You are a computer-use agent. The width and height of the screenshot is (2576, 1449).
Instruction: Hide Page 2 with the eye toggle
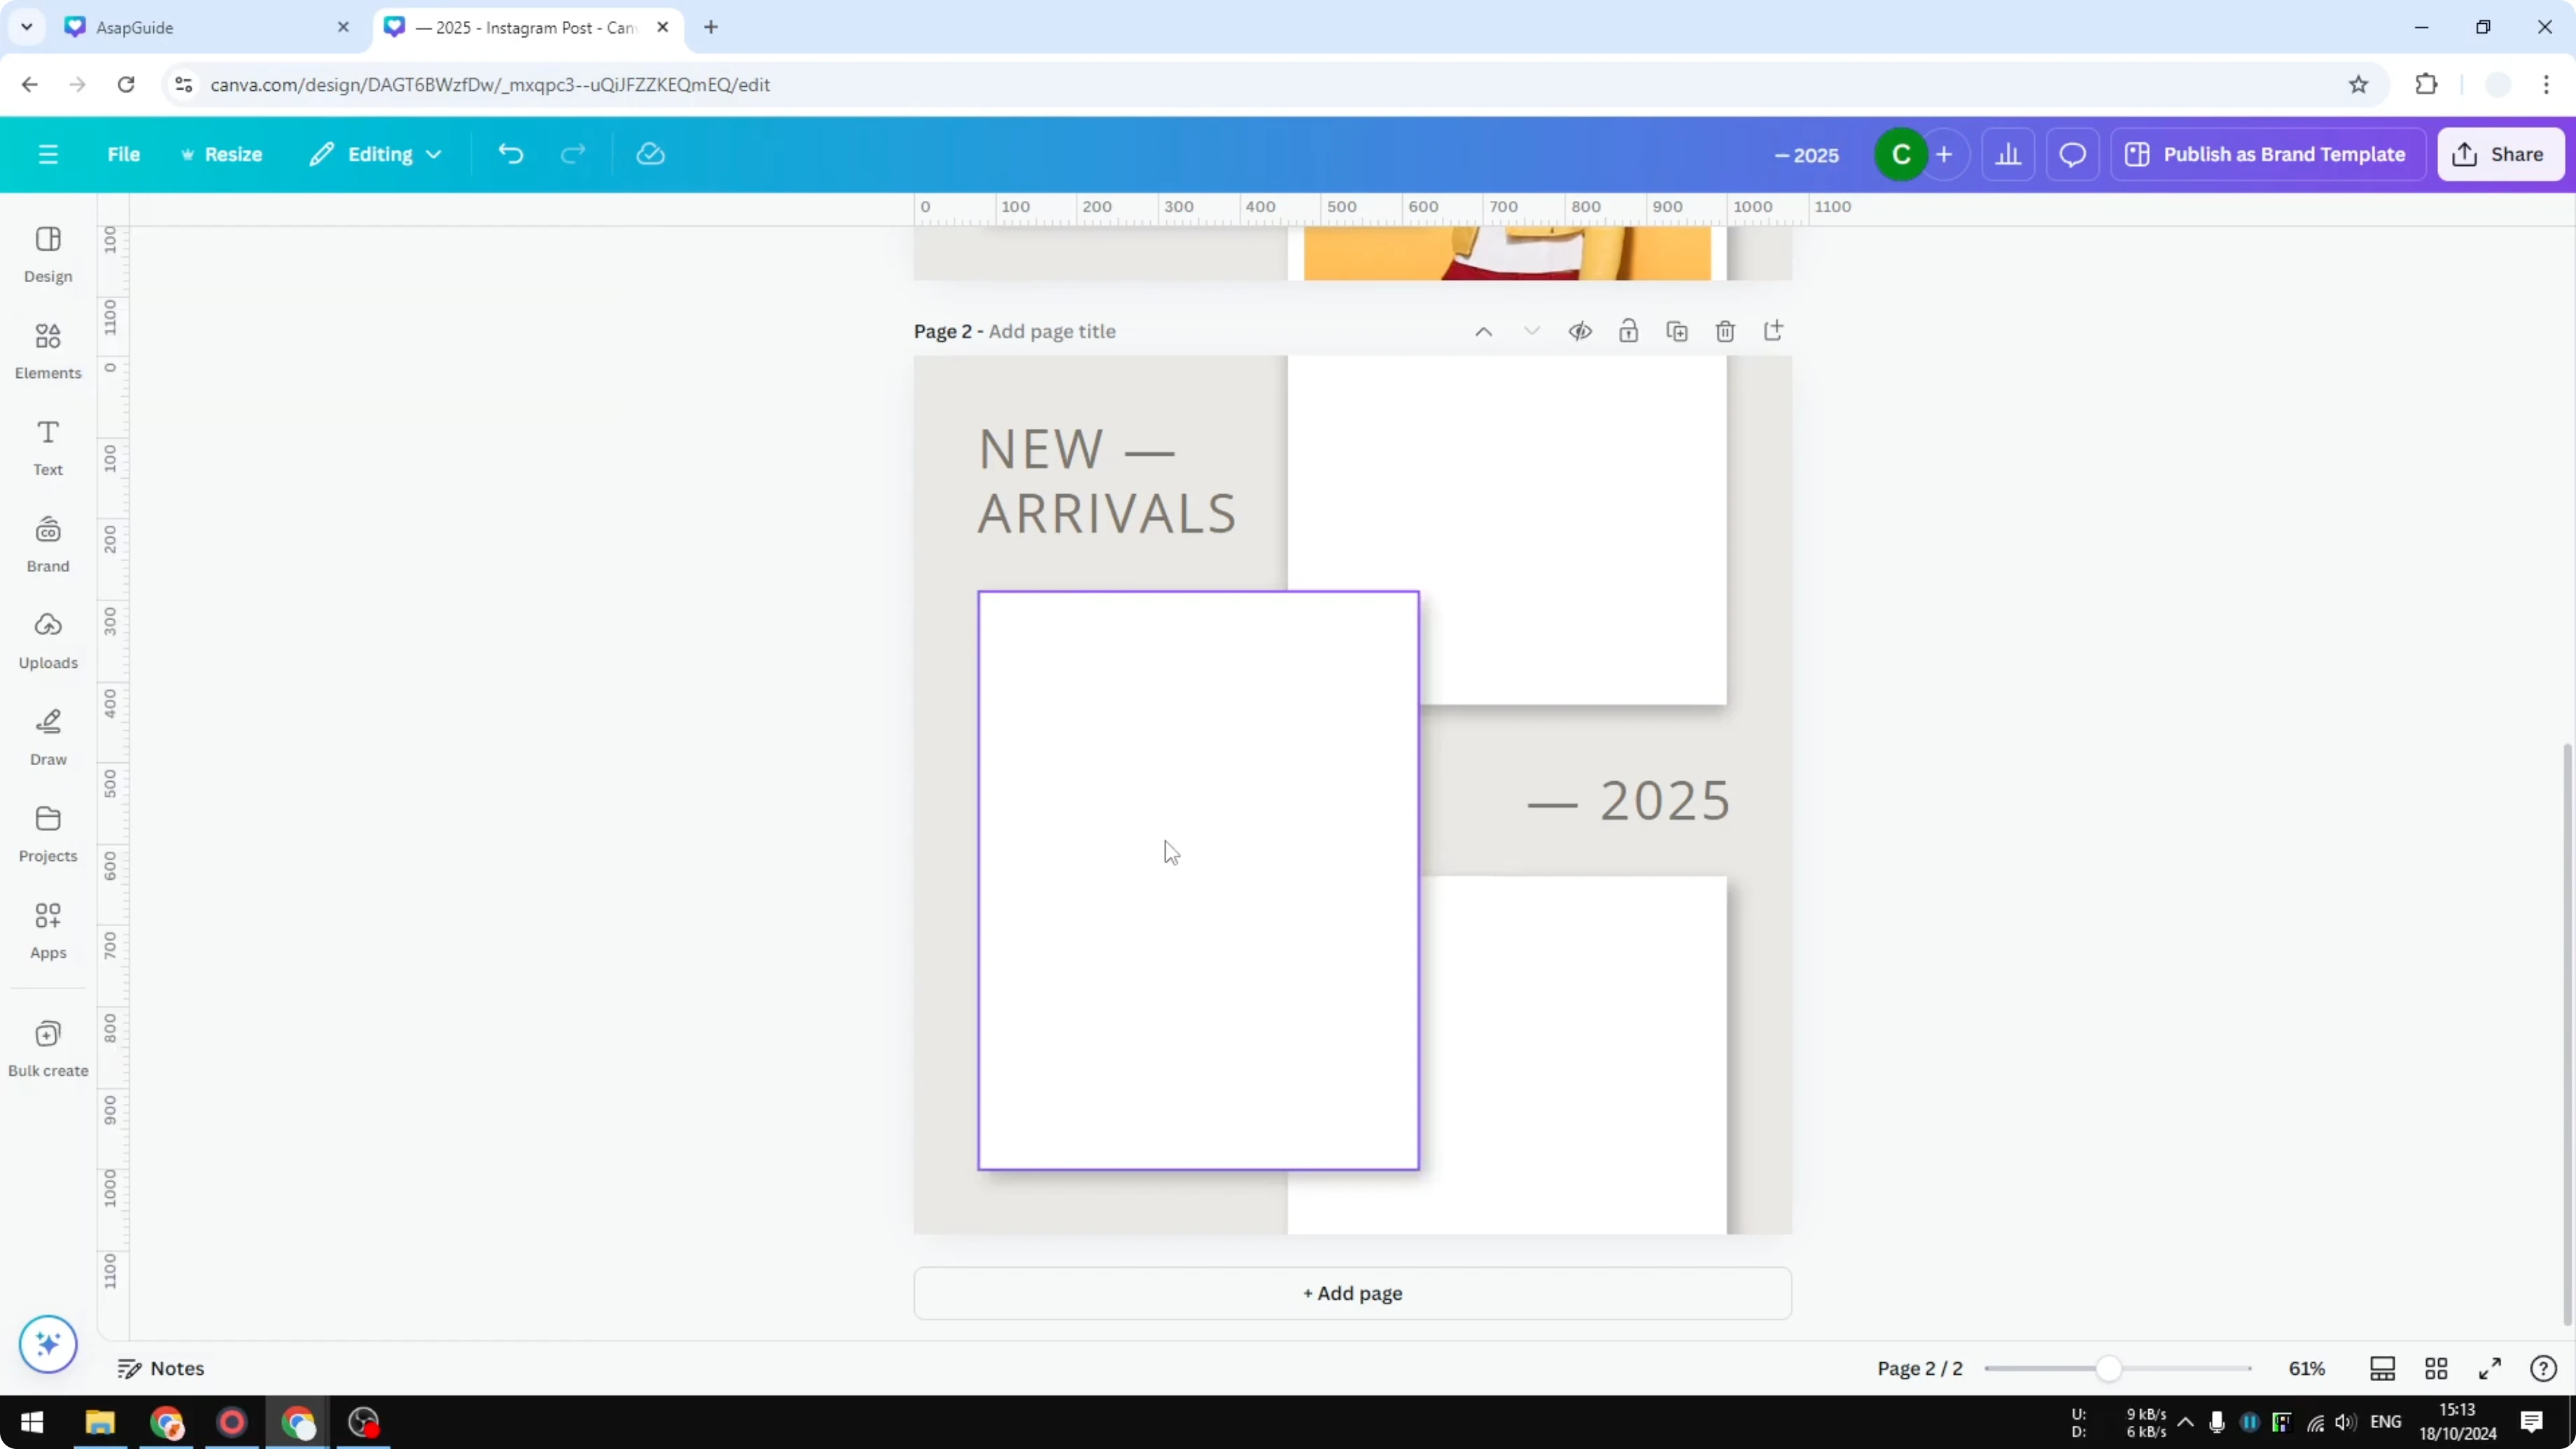coord(1580,330)
